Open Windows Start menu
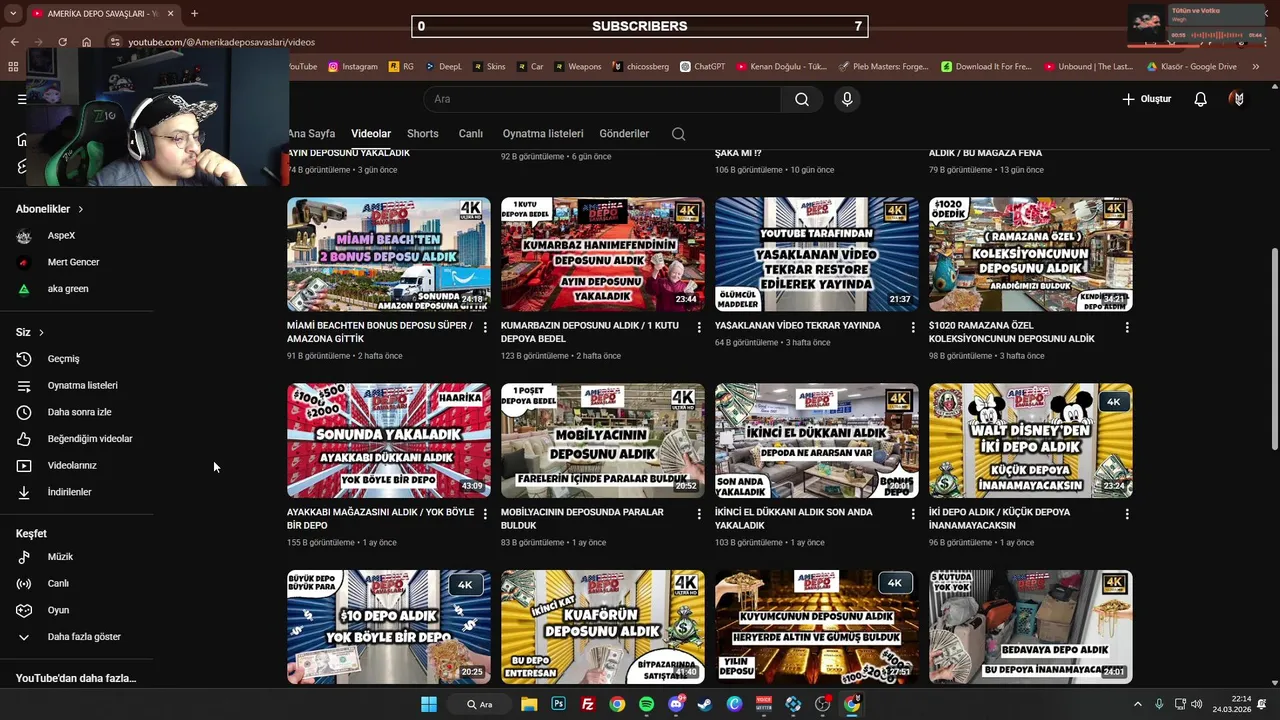 pos(428,704)
